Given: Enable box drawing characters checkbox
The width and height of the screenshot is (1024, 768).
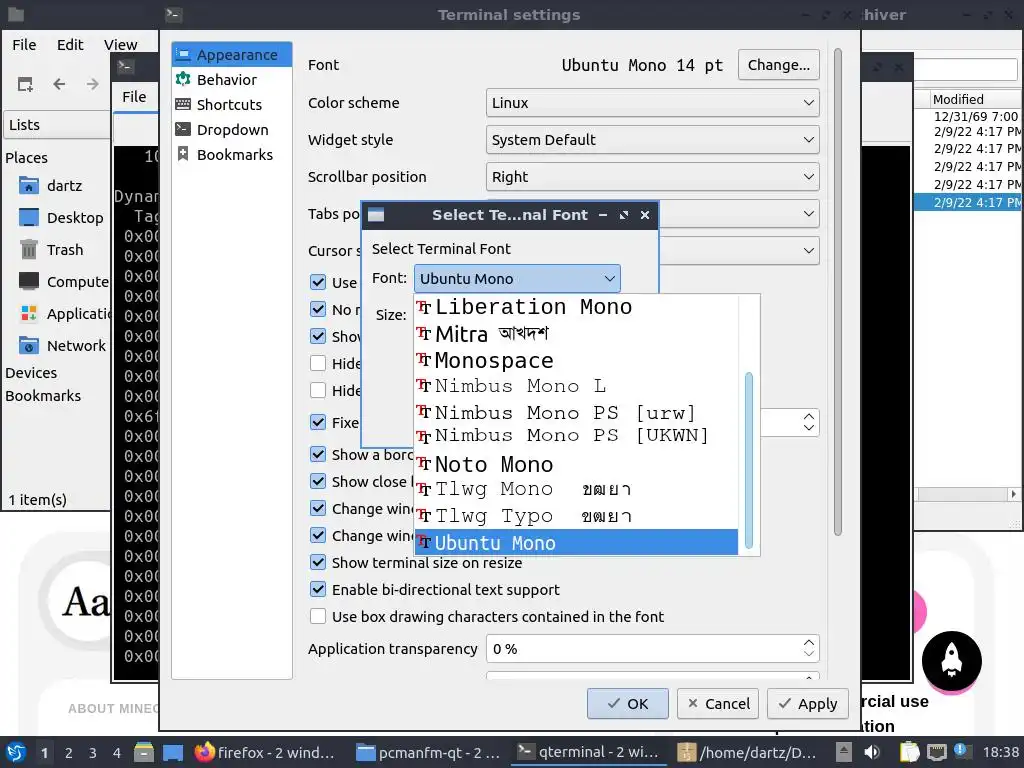Looking at the screenshot, I should [x=318, y=616].
